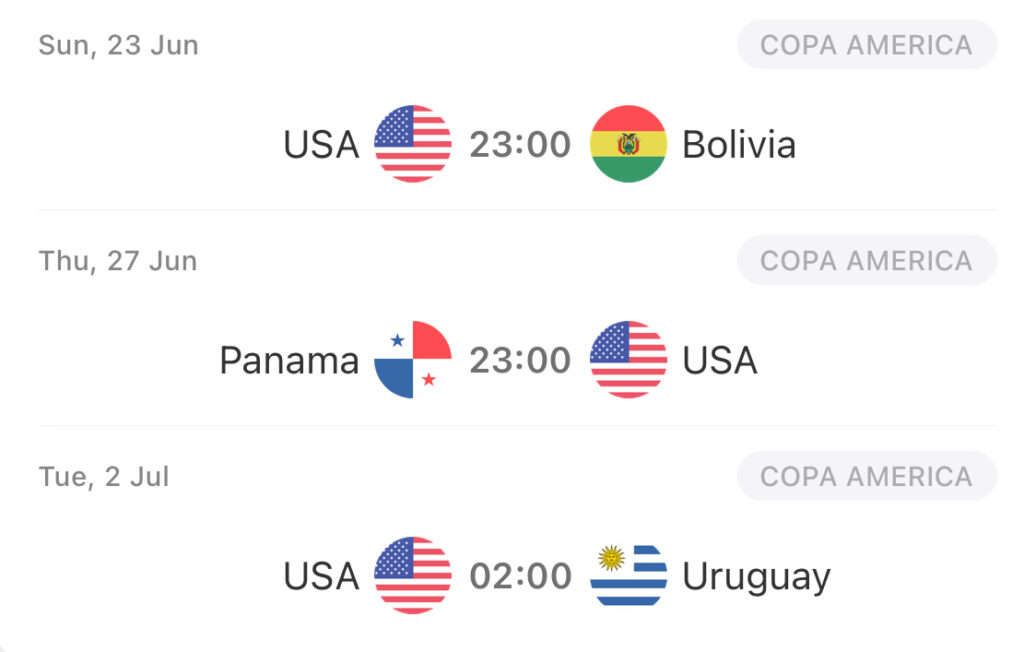Viewport: 1024px width, 652px height.
Task: Open the 02:00 USA vs Uruguay kickoff time
Action: (520, 576)
